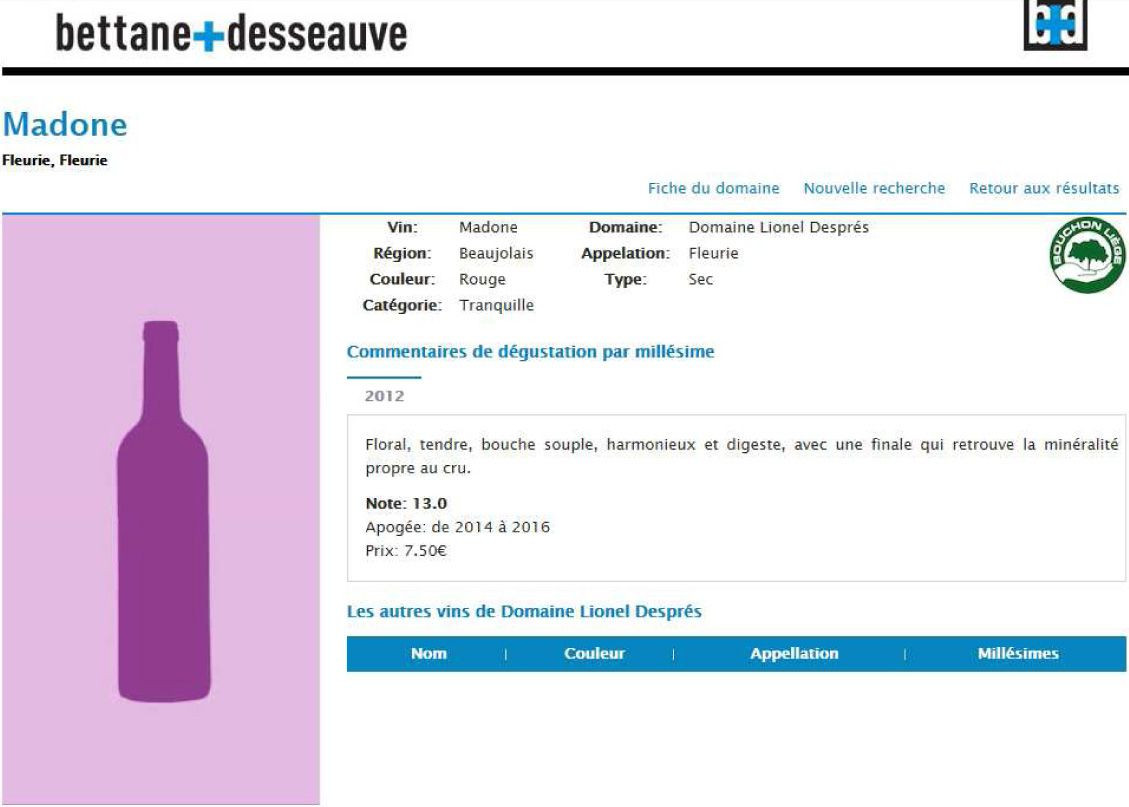This screenshot has width=1129, height=807.
Task: Click the bettane+desseauve logo
Action: (x=231, y=34)
